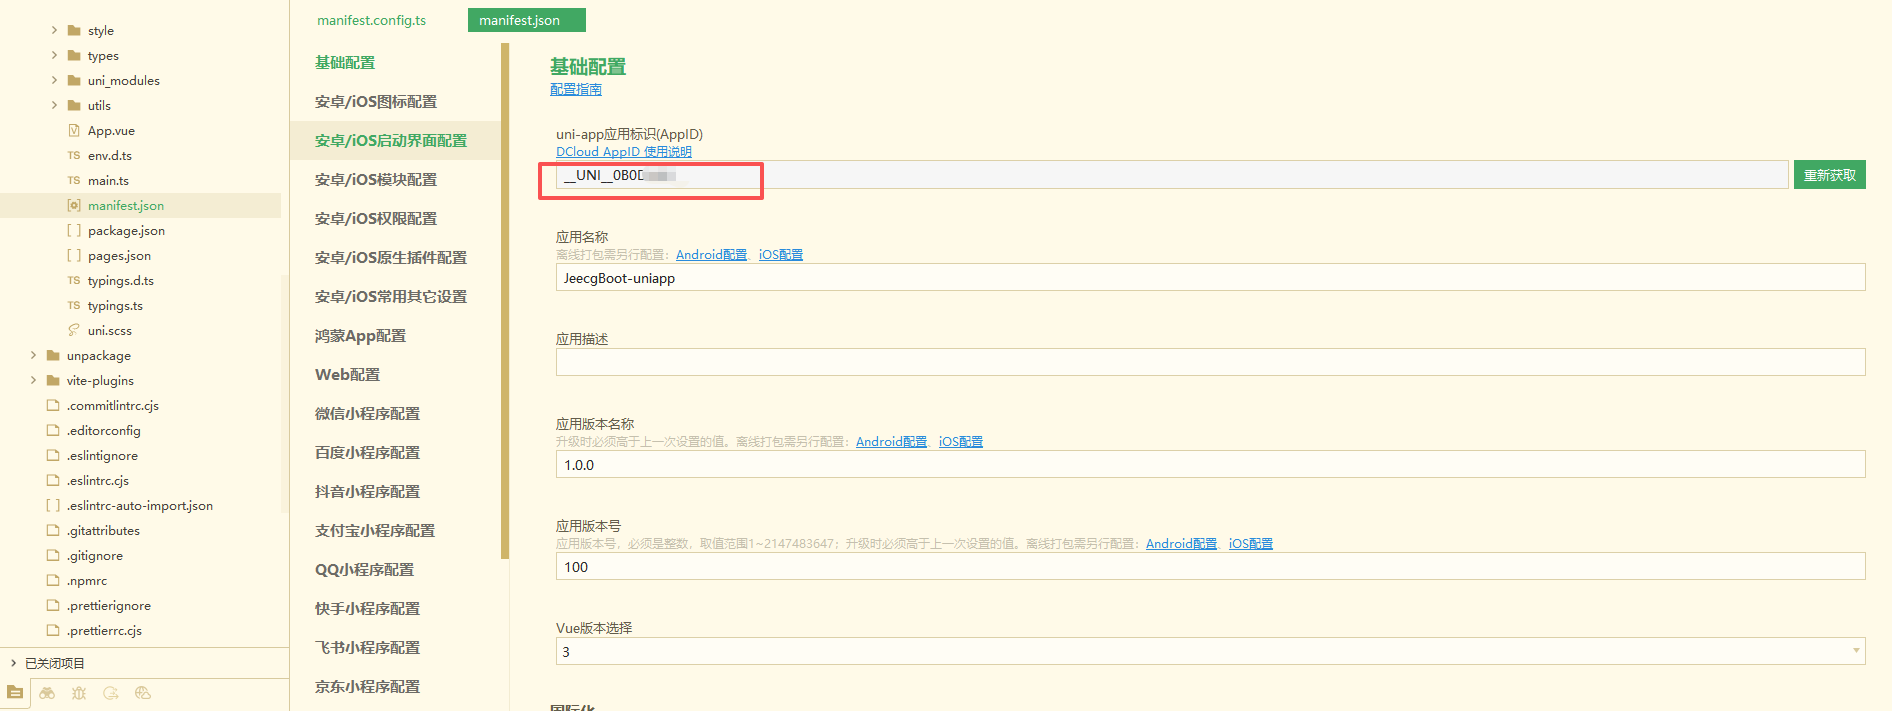Open the 配置指南 link
The height and width of the screenshot is (711, 1892).
tap(576, 90)
